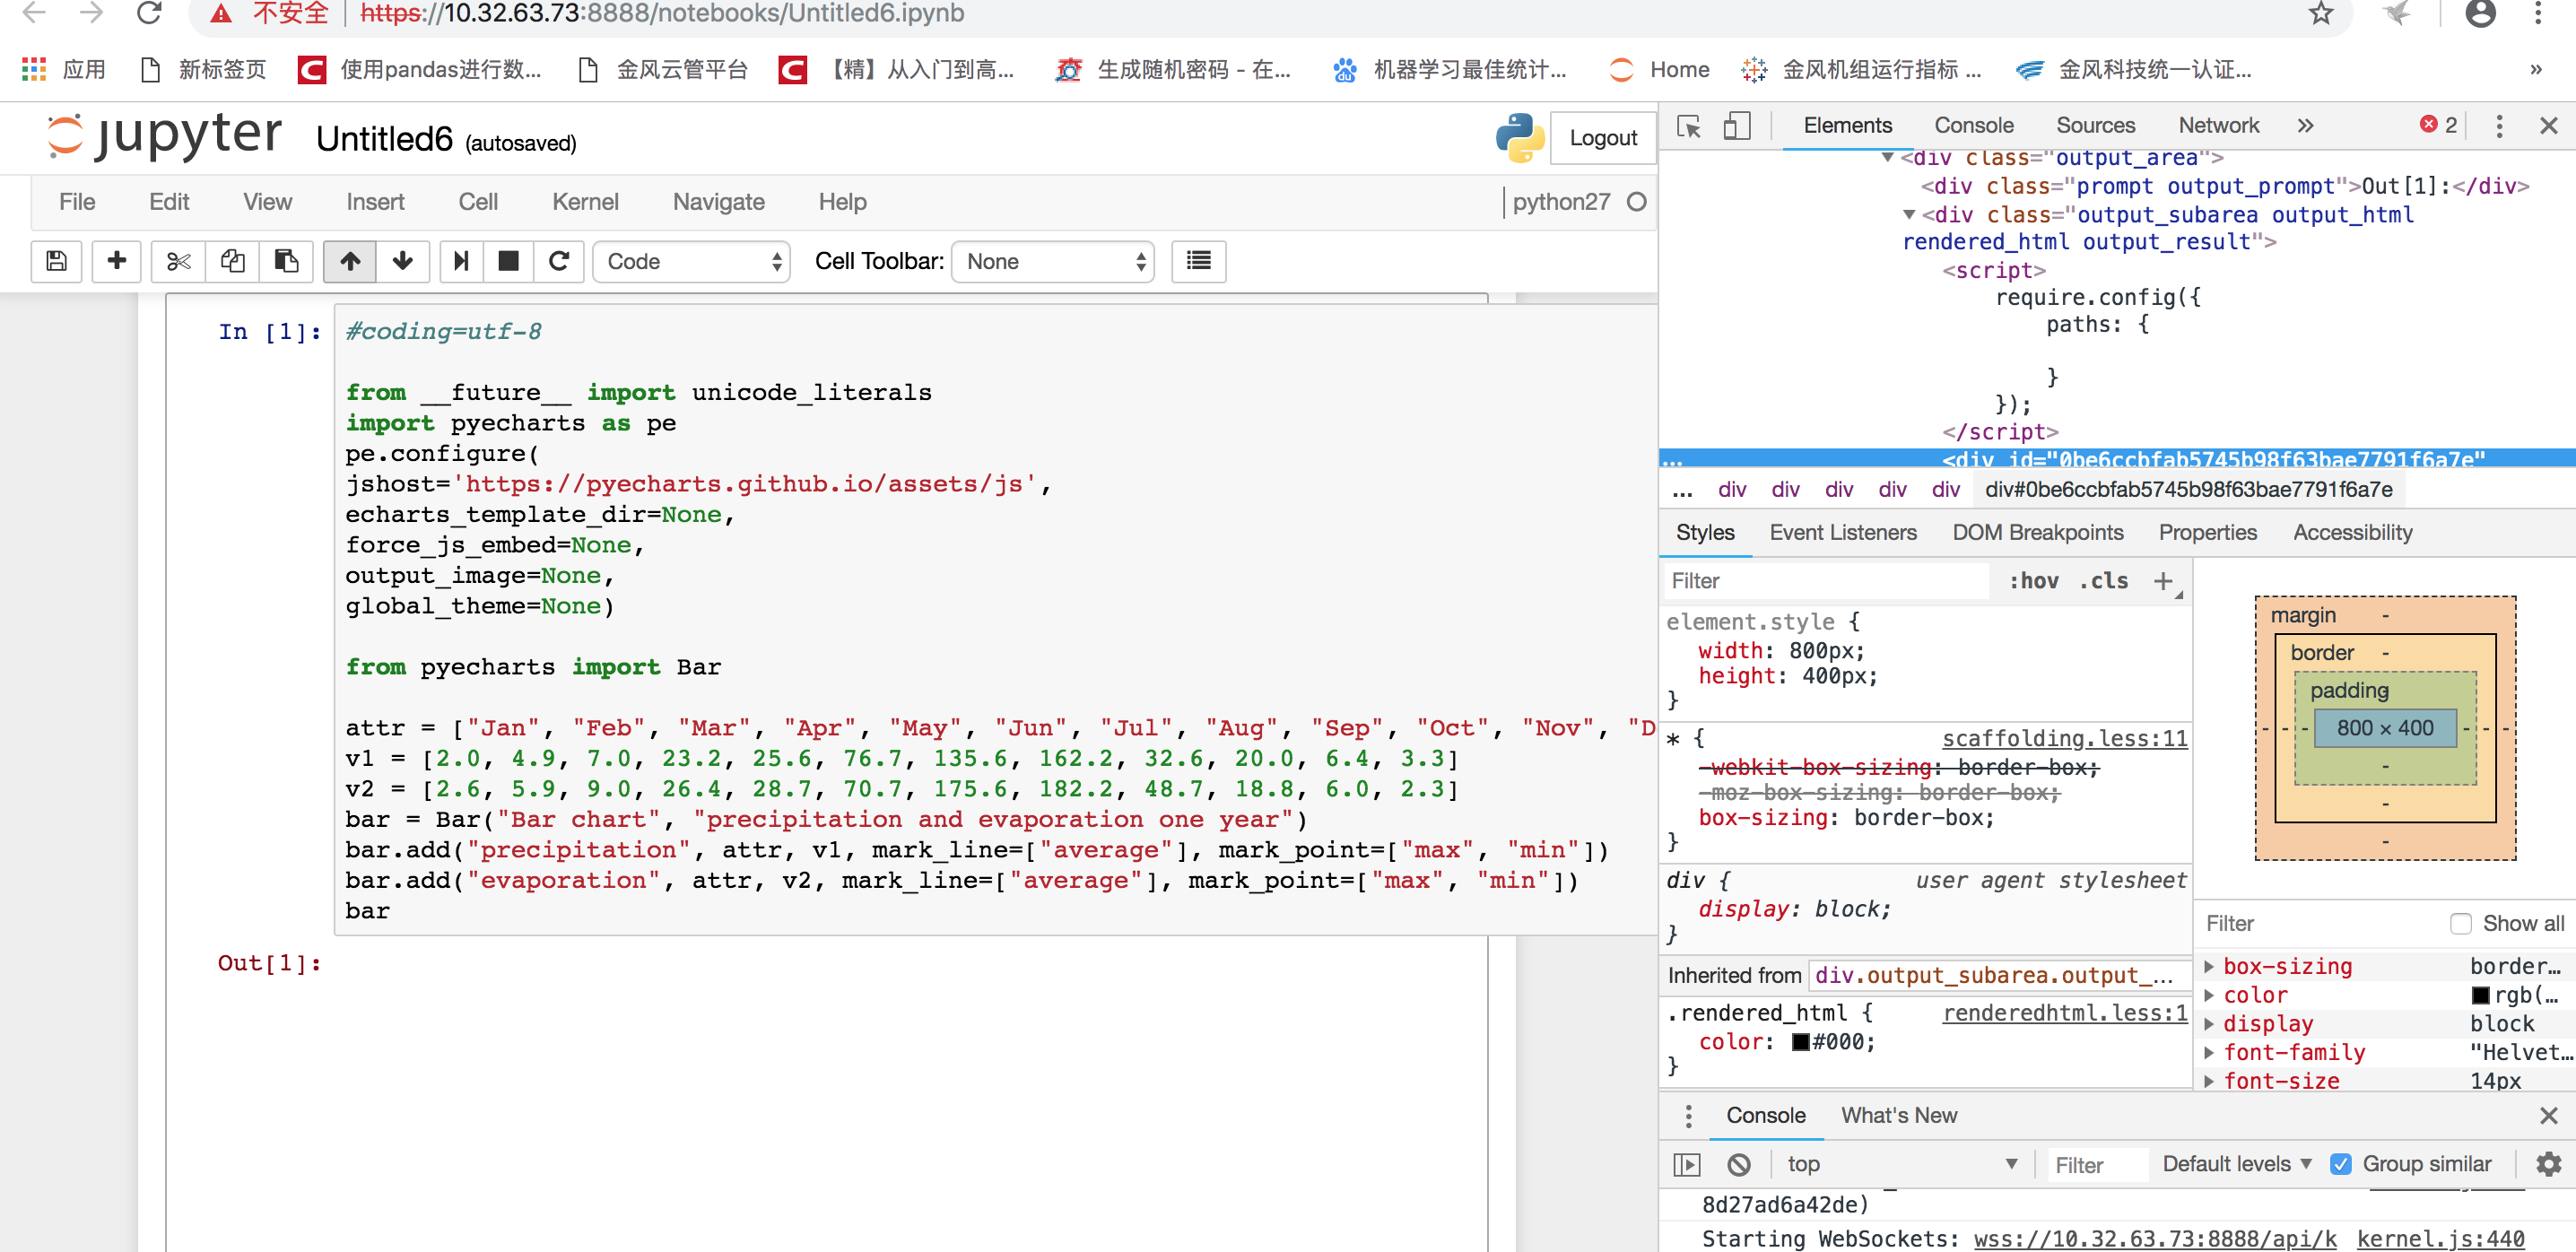
Task: Add a new cell with the plus icon
Action: click(x=116, y=261)
